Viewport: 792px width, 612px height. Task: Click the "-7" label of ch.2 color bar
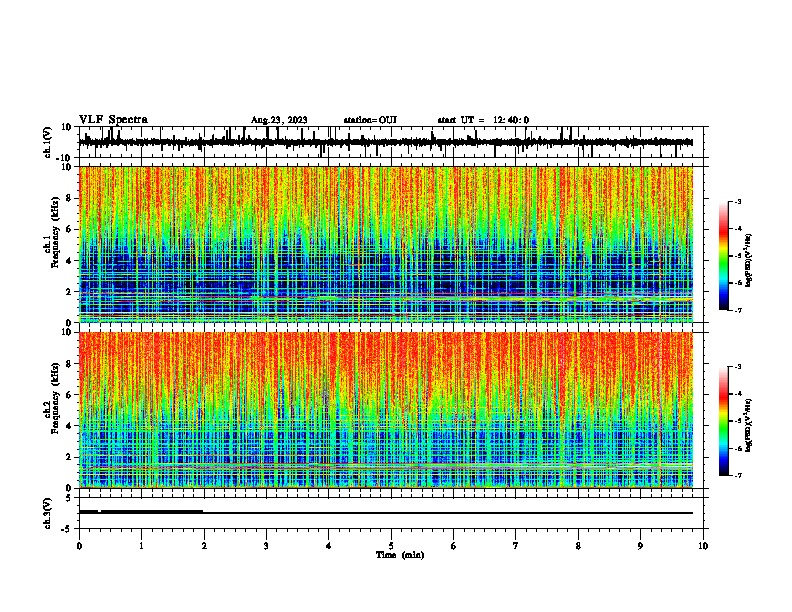738,475
